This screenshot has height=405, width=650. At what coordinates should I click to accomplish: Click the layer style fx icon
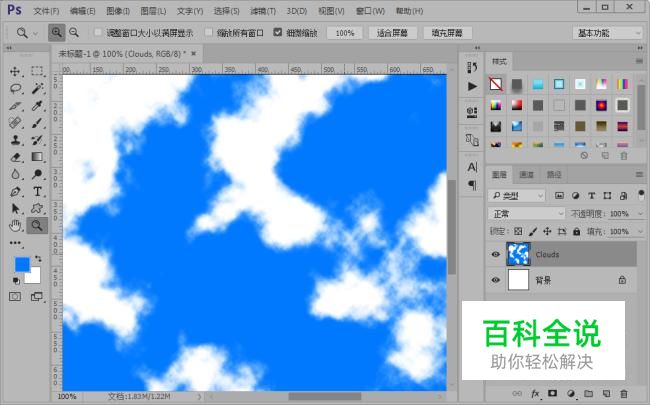[535, 393]
